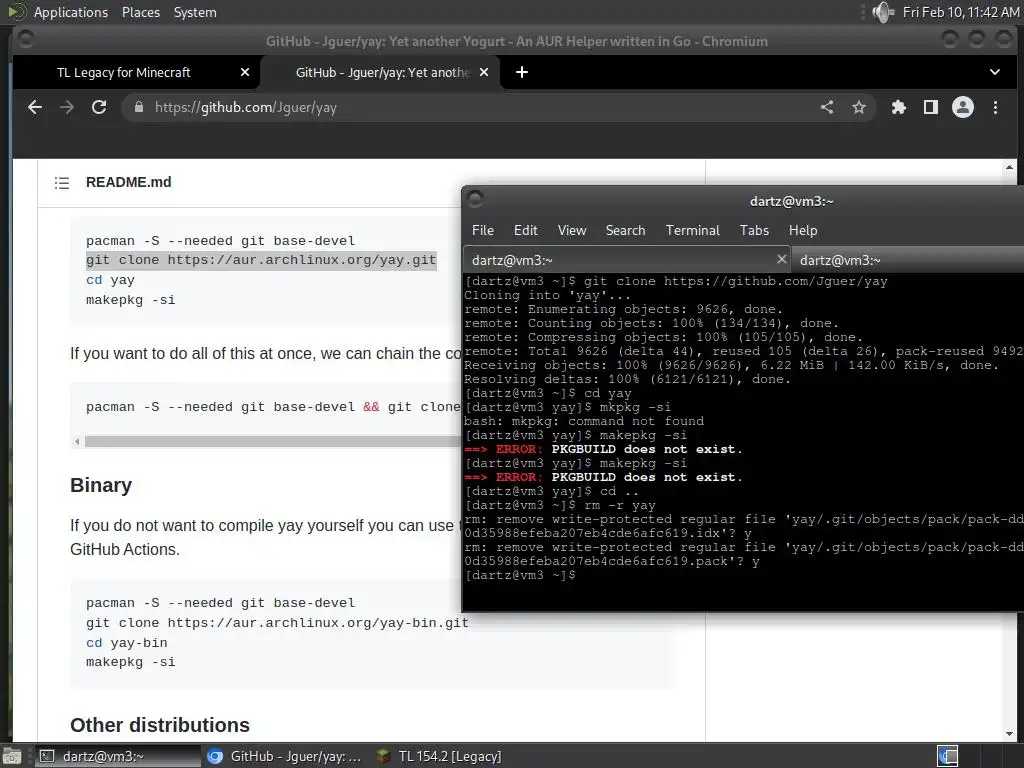
Task: Open Chromium extensions puzzle icon
Action: coord(899,107)
